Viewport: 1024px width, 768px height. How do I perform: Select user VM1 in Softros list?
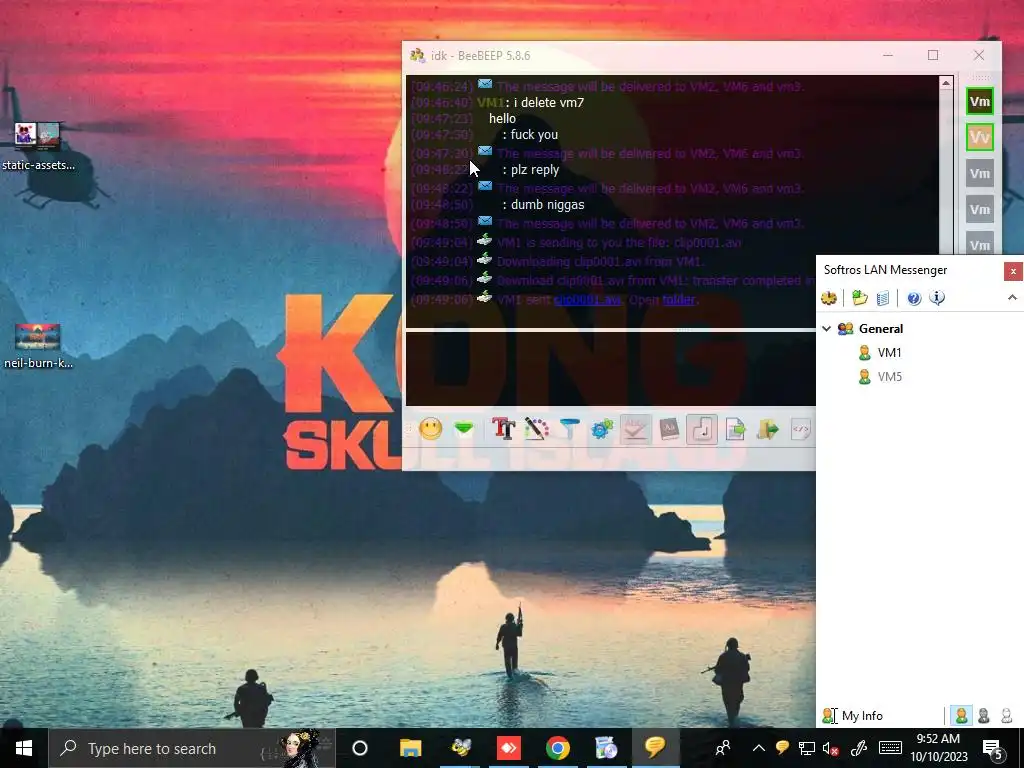point(889,353)
